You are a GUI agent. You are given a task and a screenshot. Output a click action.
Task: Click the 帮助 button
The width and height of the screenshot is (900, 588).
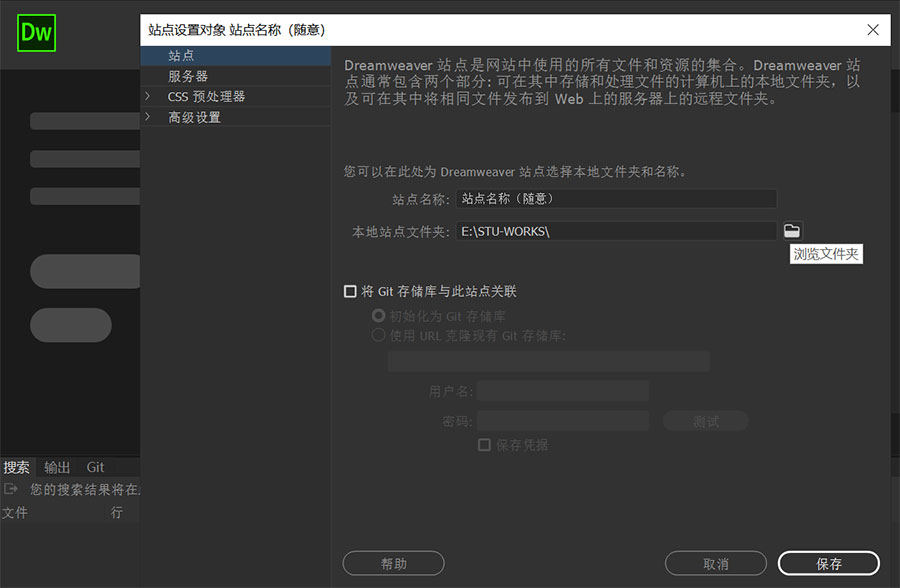(393, 564)
